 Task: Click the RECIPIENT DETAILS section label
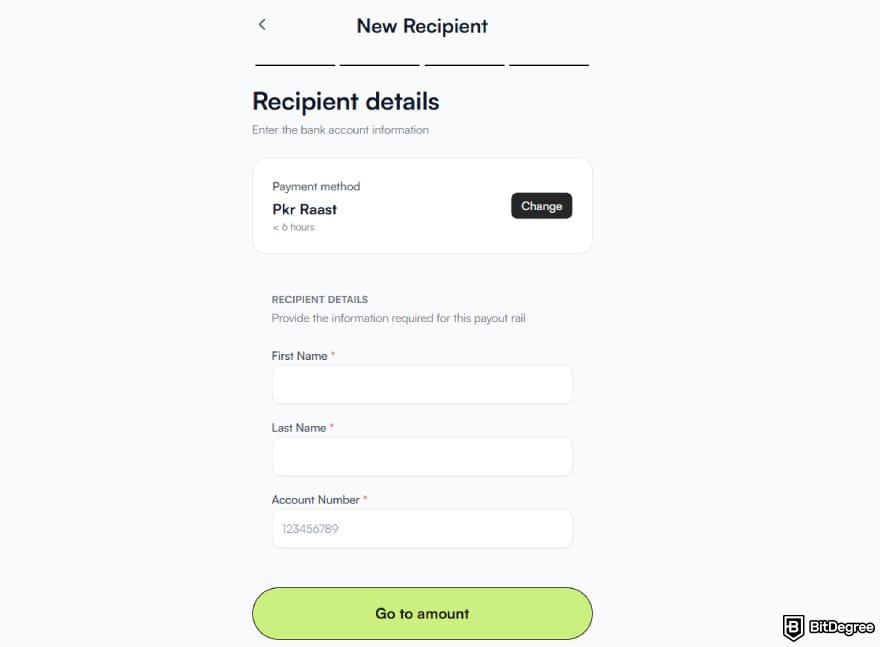319,299
